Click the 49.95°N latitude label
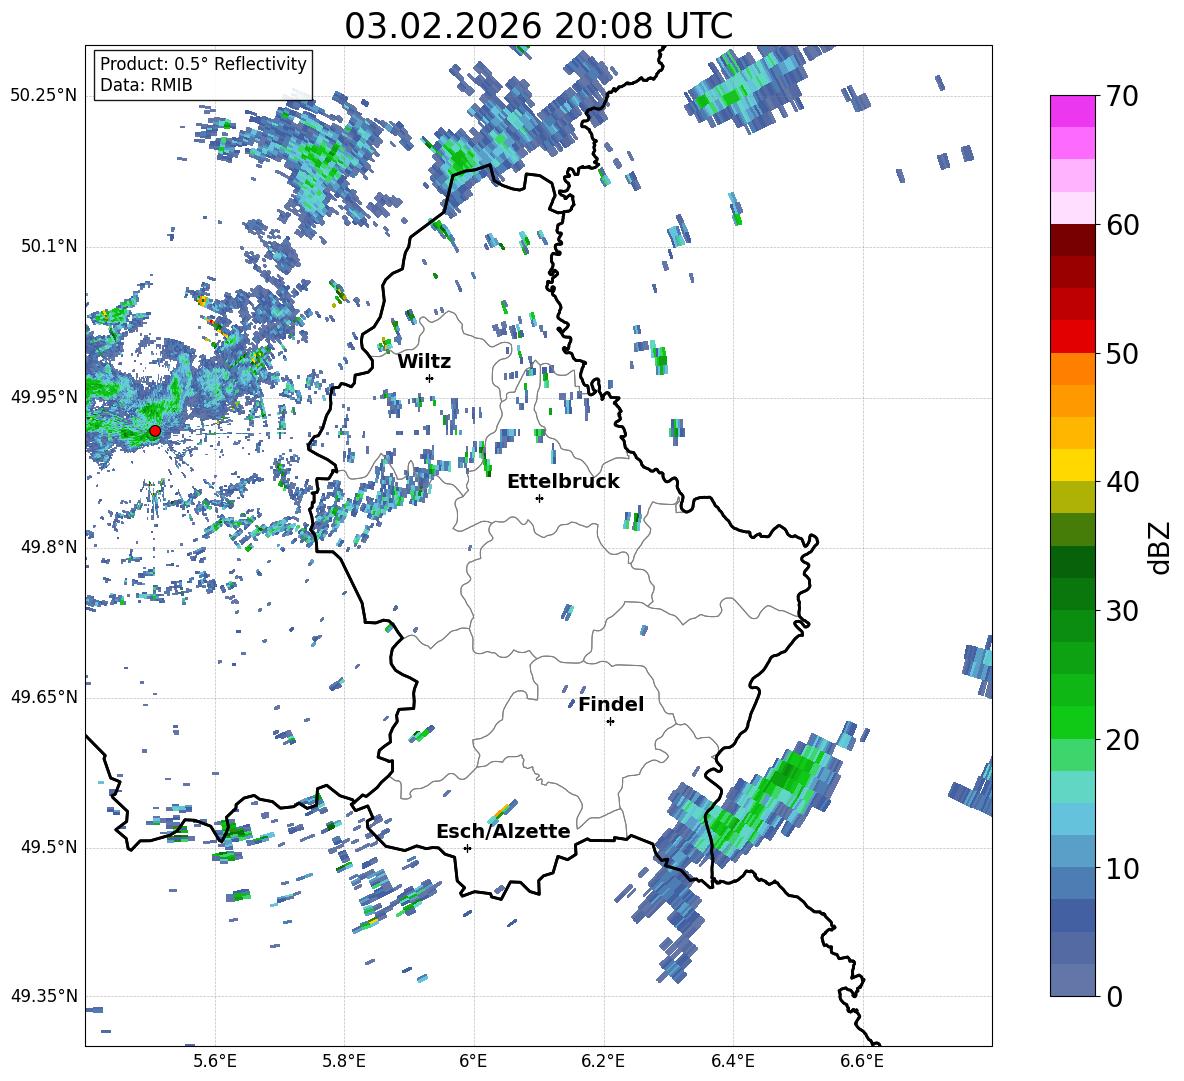Screen dimensions: 1184x1081 pyautogui.click(x=44, y=397)
